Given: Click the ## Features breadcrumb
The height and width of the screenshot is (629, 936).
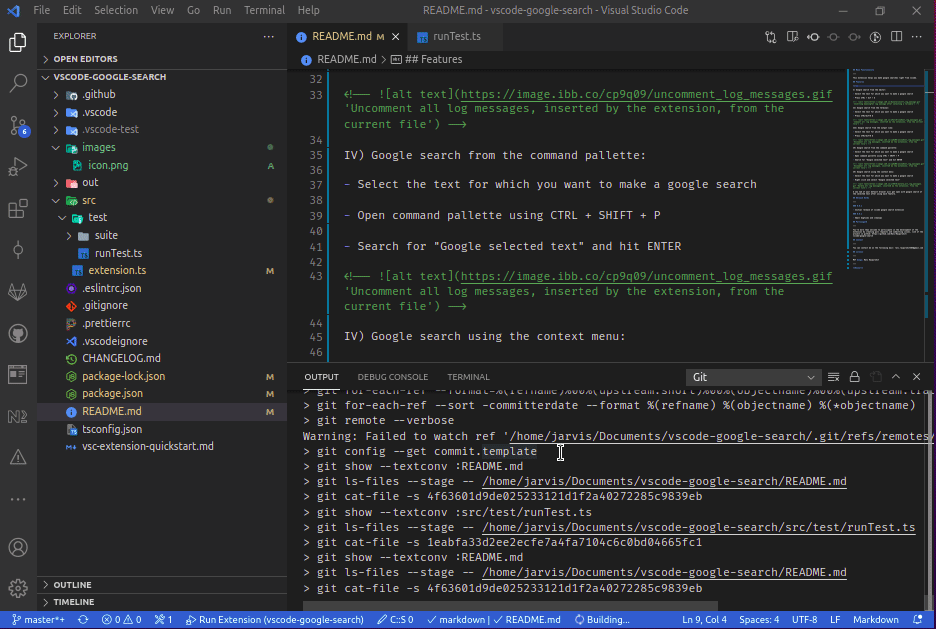Looking at the screenshot, I should click(427, 59).
